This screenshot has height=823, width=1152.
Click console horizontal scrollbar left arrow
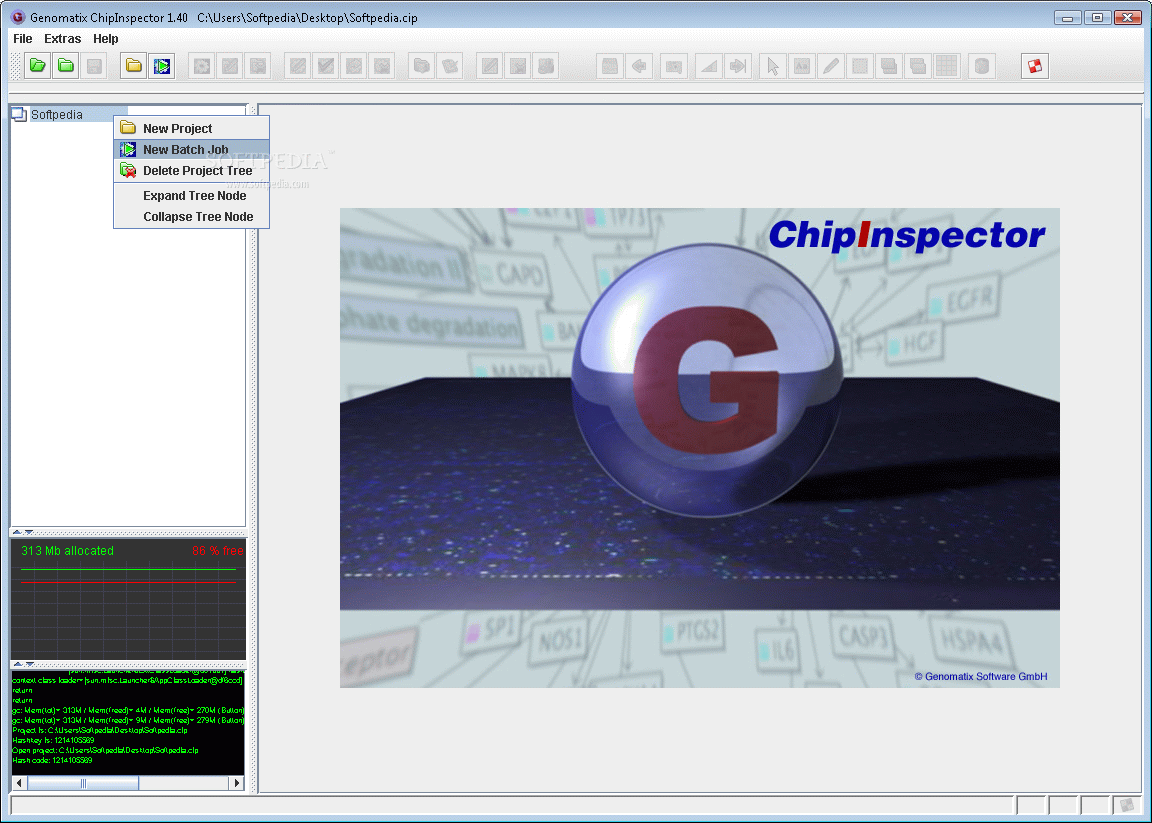click(19, 783)
